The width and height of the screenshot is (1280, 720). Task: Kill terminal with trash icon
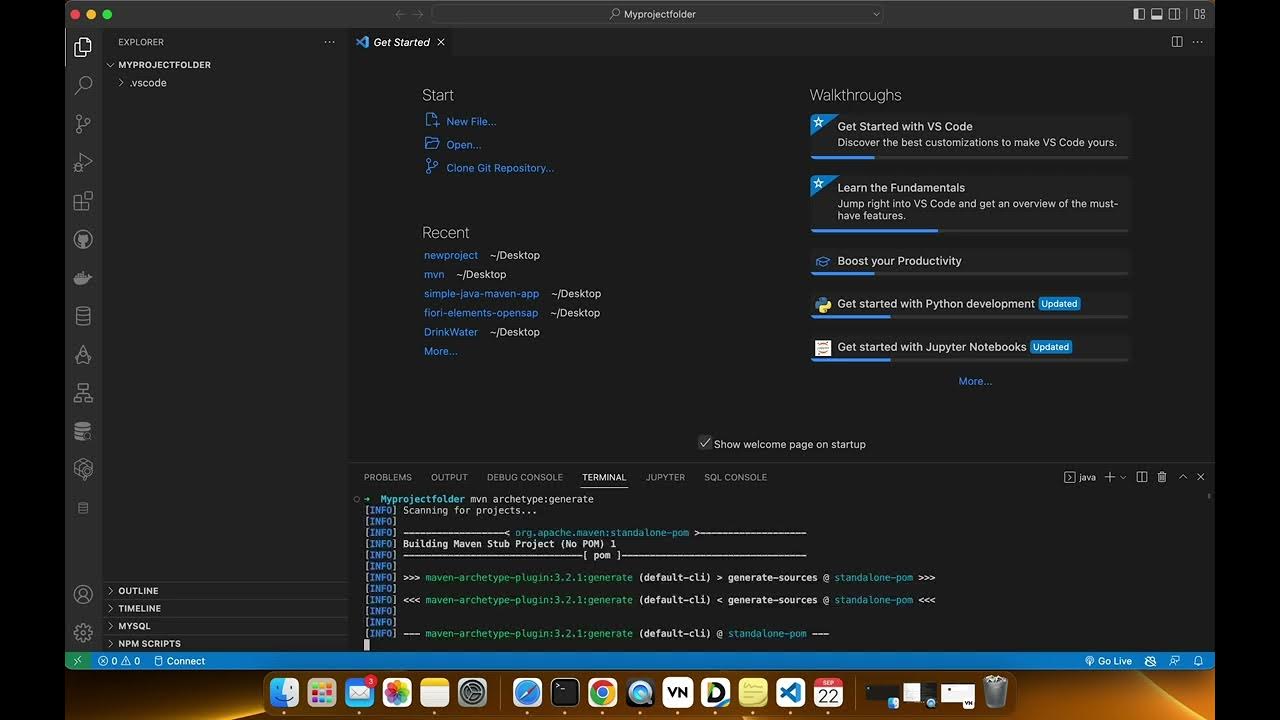(x=1162, y=477)
